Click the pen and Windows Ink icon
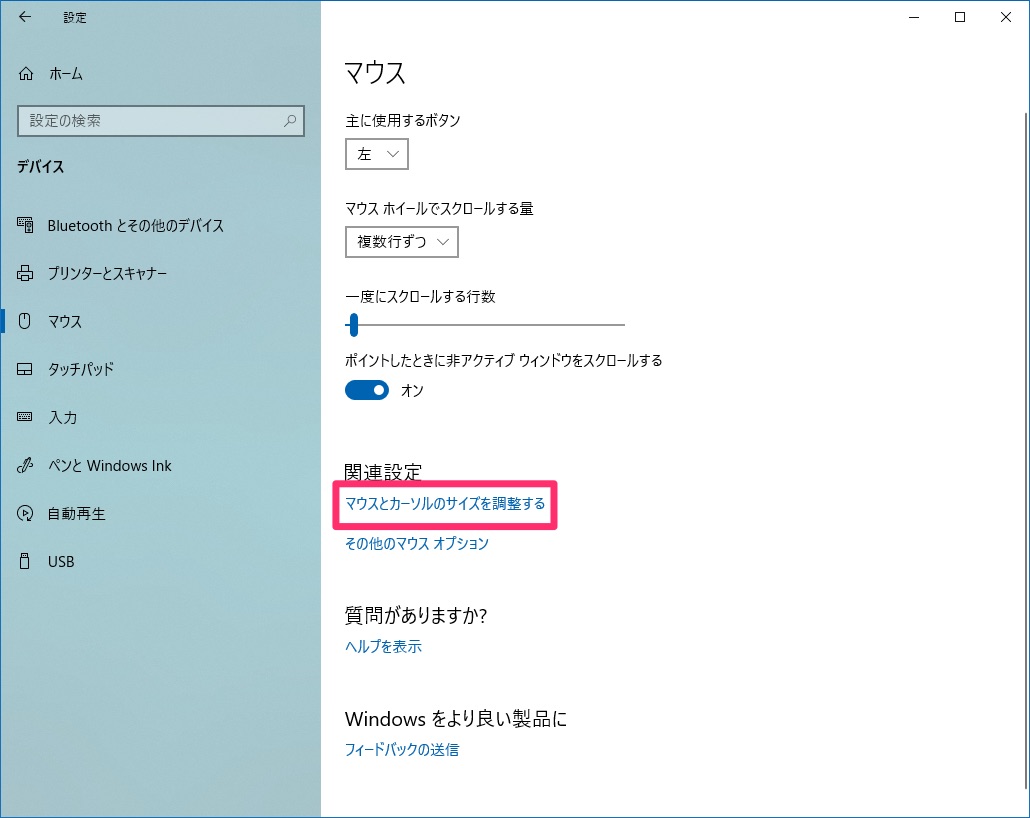The height and width of the screenshot is (818, 1030). [x=25, y=465]
